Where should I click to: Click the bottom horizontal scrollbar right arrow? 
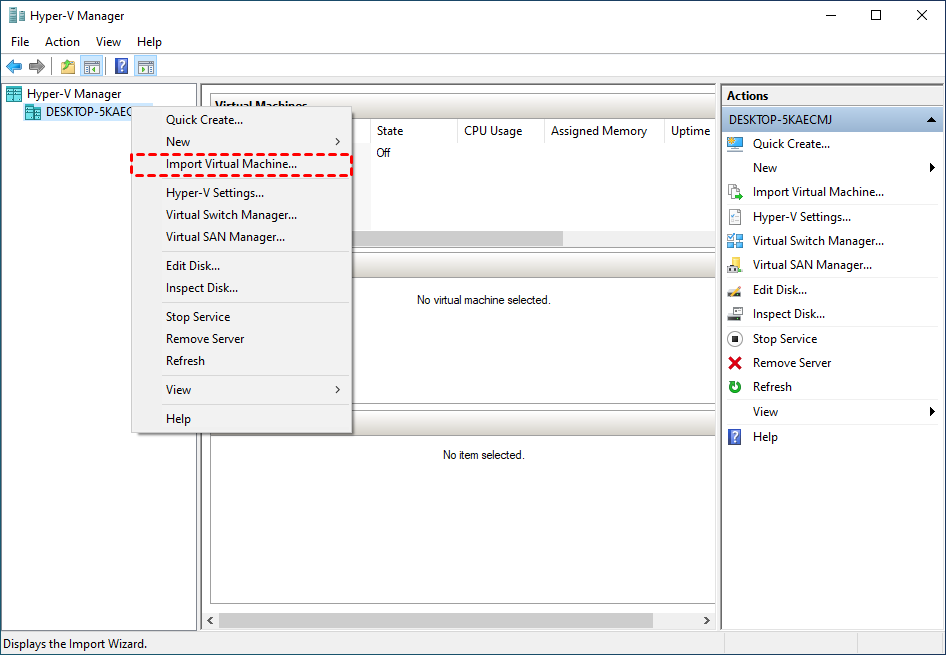point(706,621)
